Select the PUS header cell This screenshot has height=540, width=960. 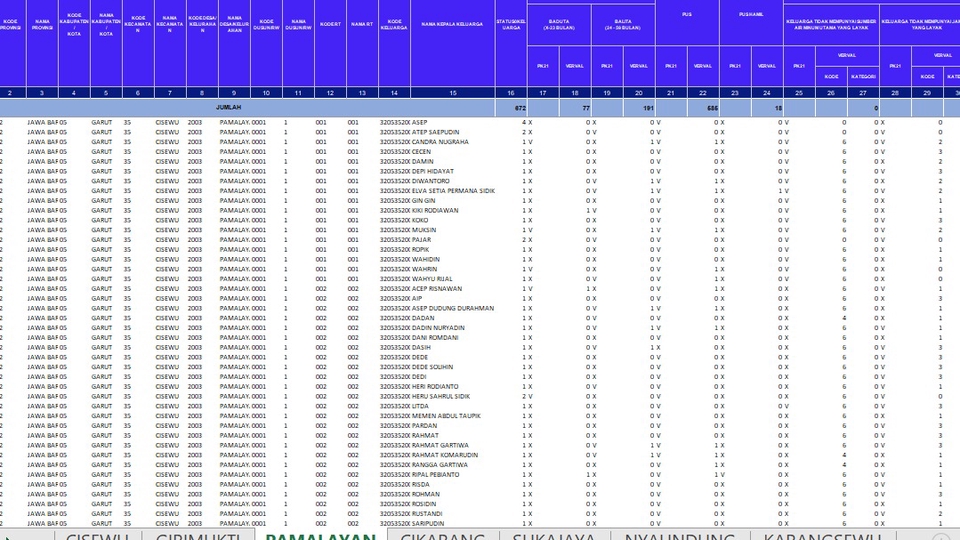tap(687, 23)
